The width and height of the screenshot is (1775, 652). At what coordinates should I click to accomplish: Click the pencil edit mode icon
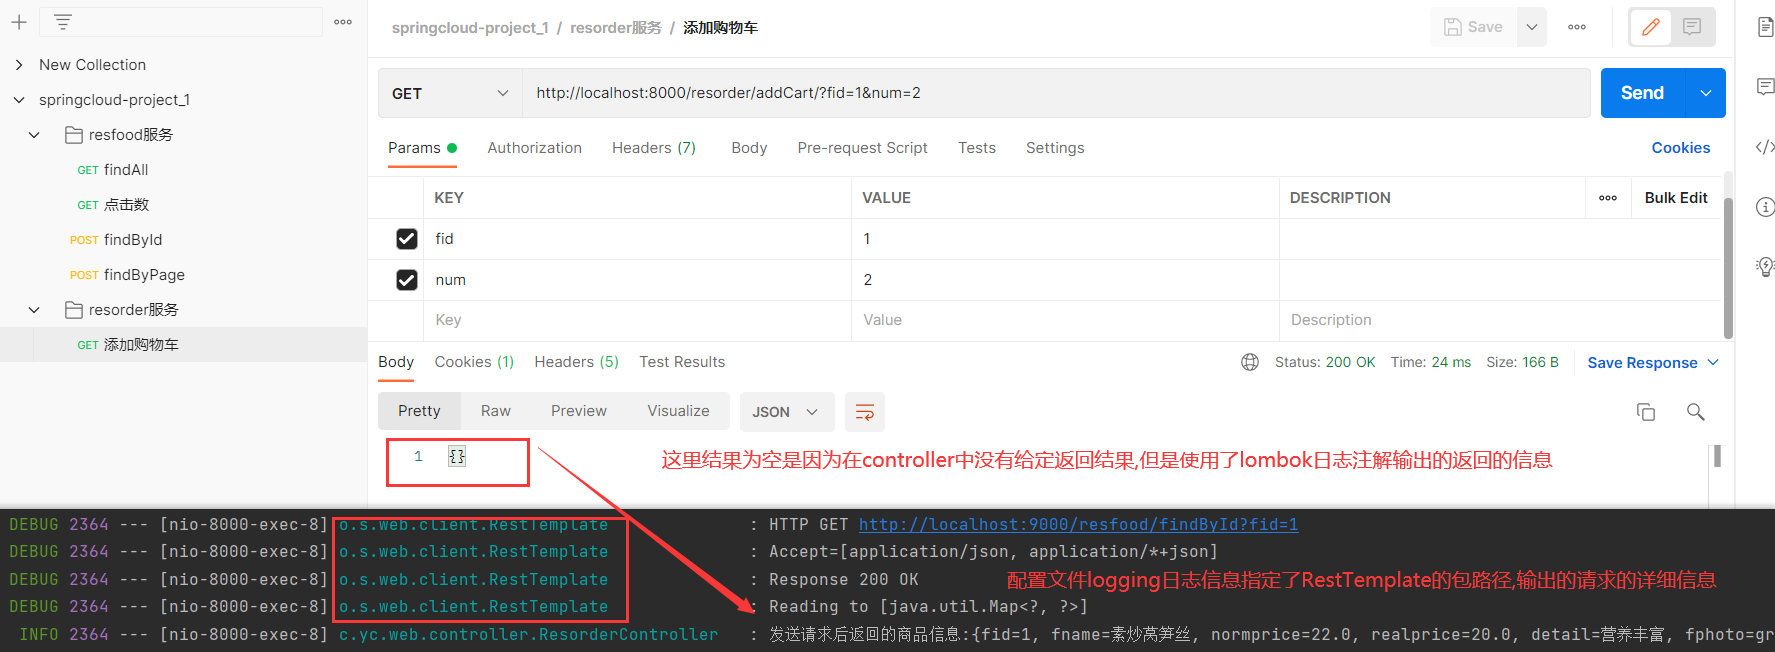pyautogui.click(x=1651, y=27)
